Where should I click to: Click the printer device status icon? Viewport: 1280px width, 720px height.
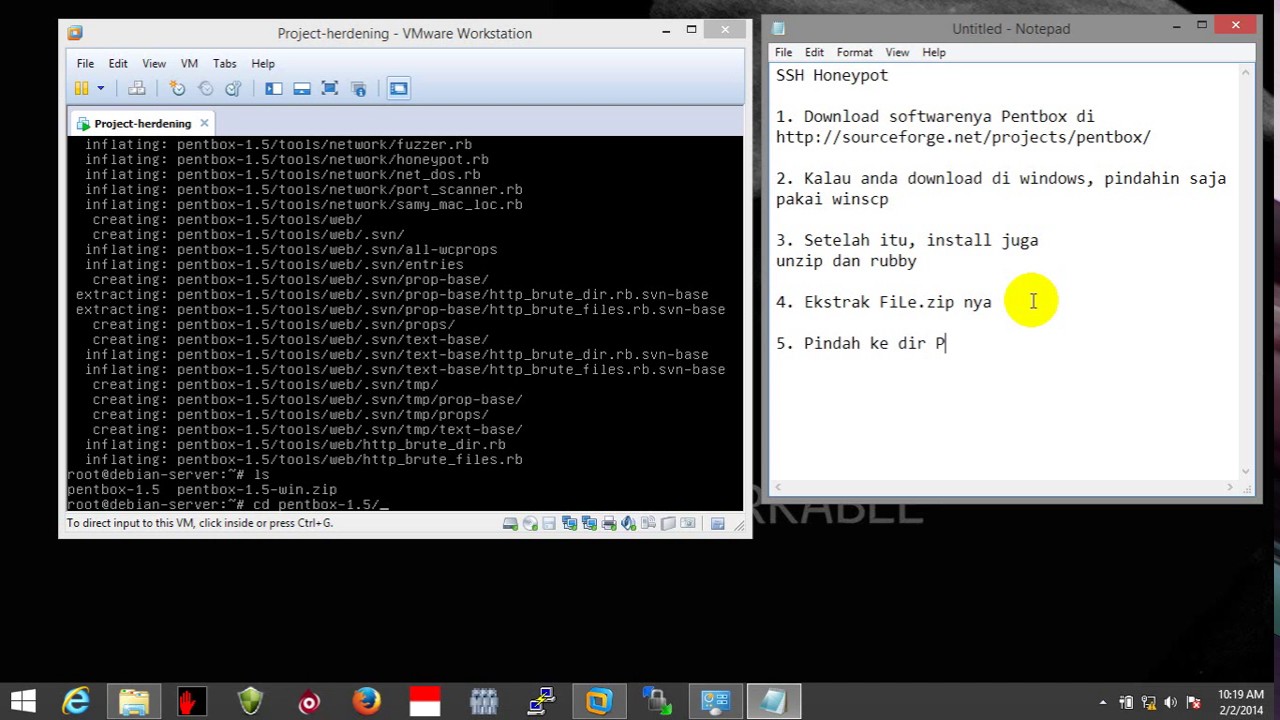click(609, 523)
